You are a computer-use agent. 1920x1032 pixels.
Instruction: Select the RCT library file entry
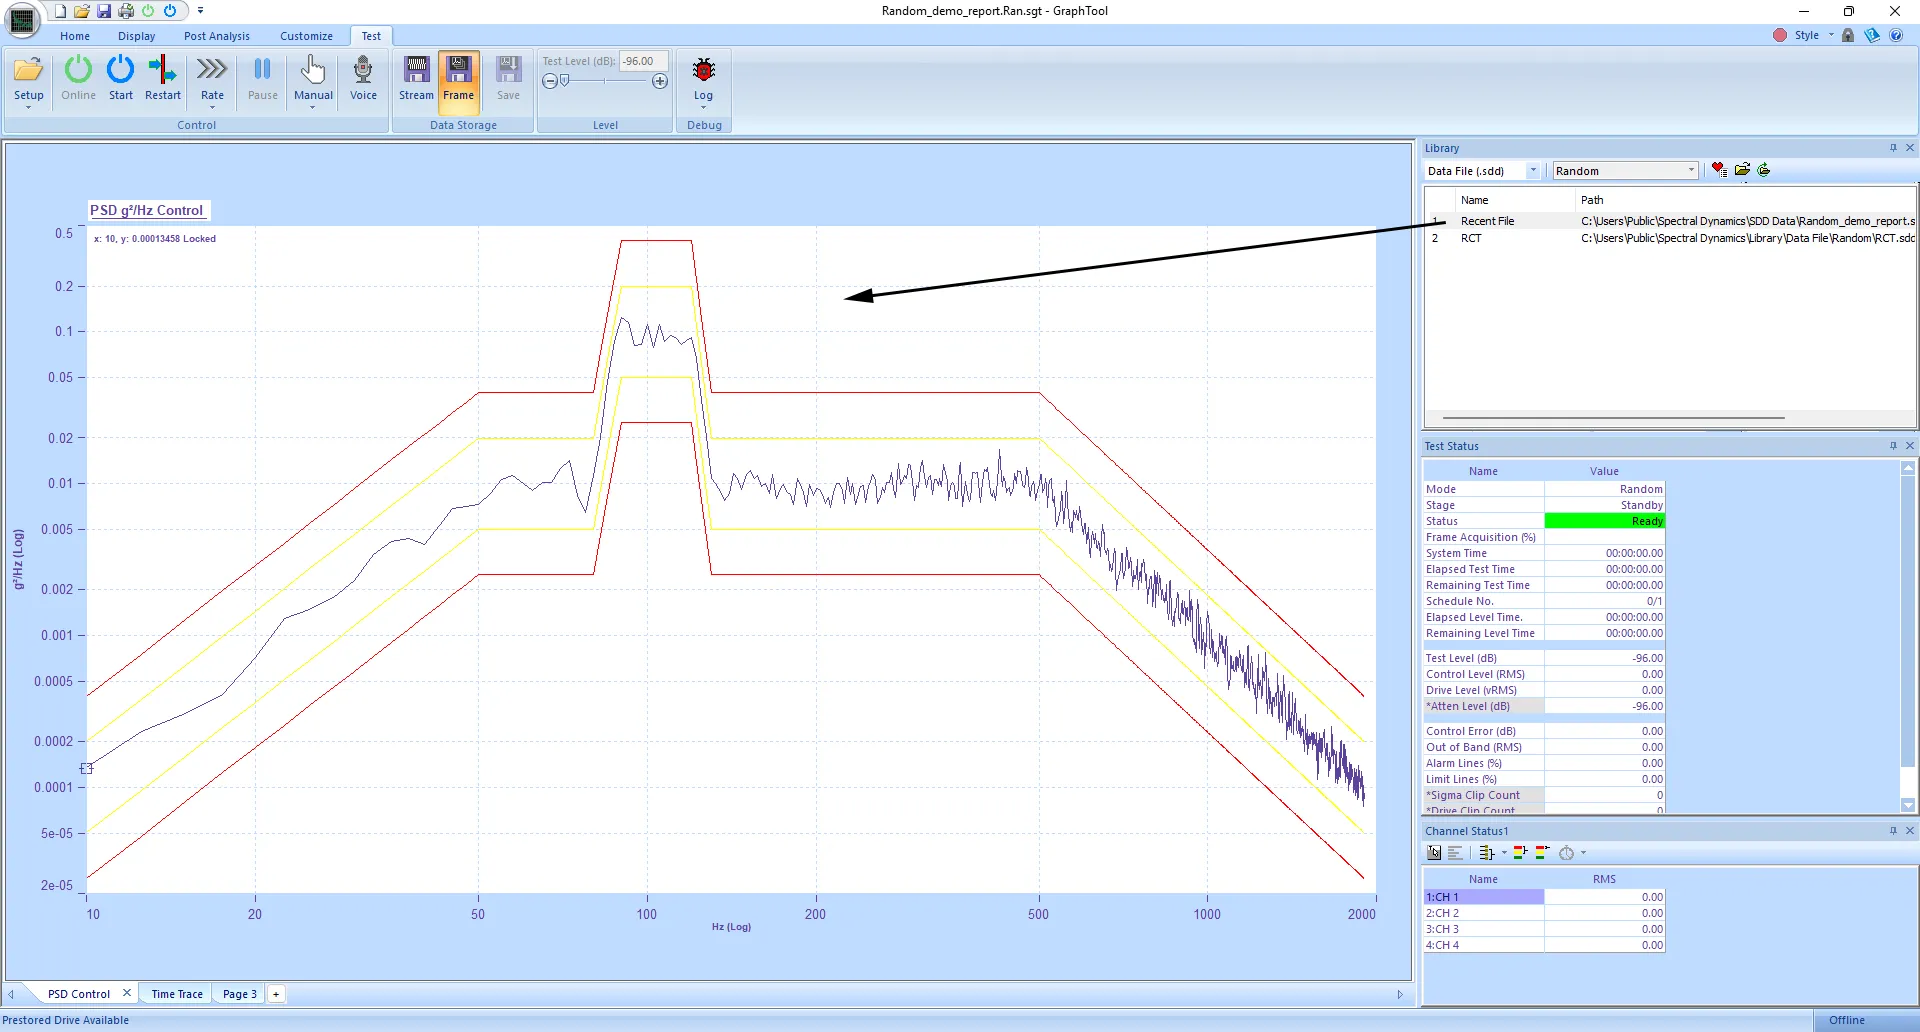coord(1471,238)
